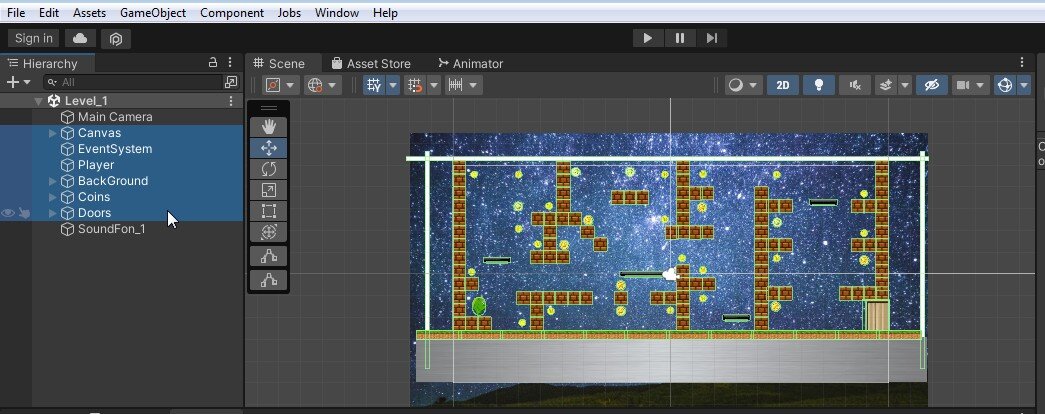Click the Step frame button
Image resolution: width=1045 pixels, height=414 pixels.
coord(712,38)
